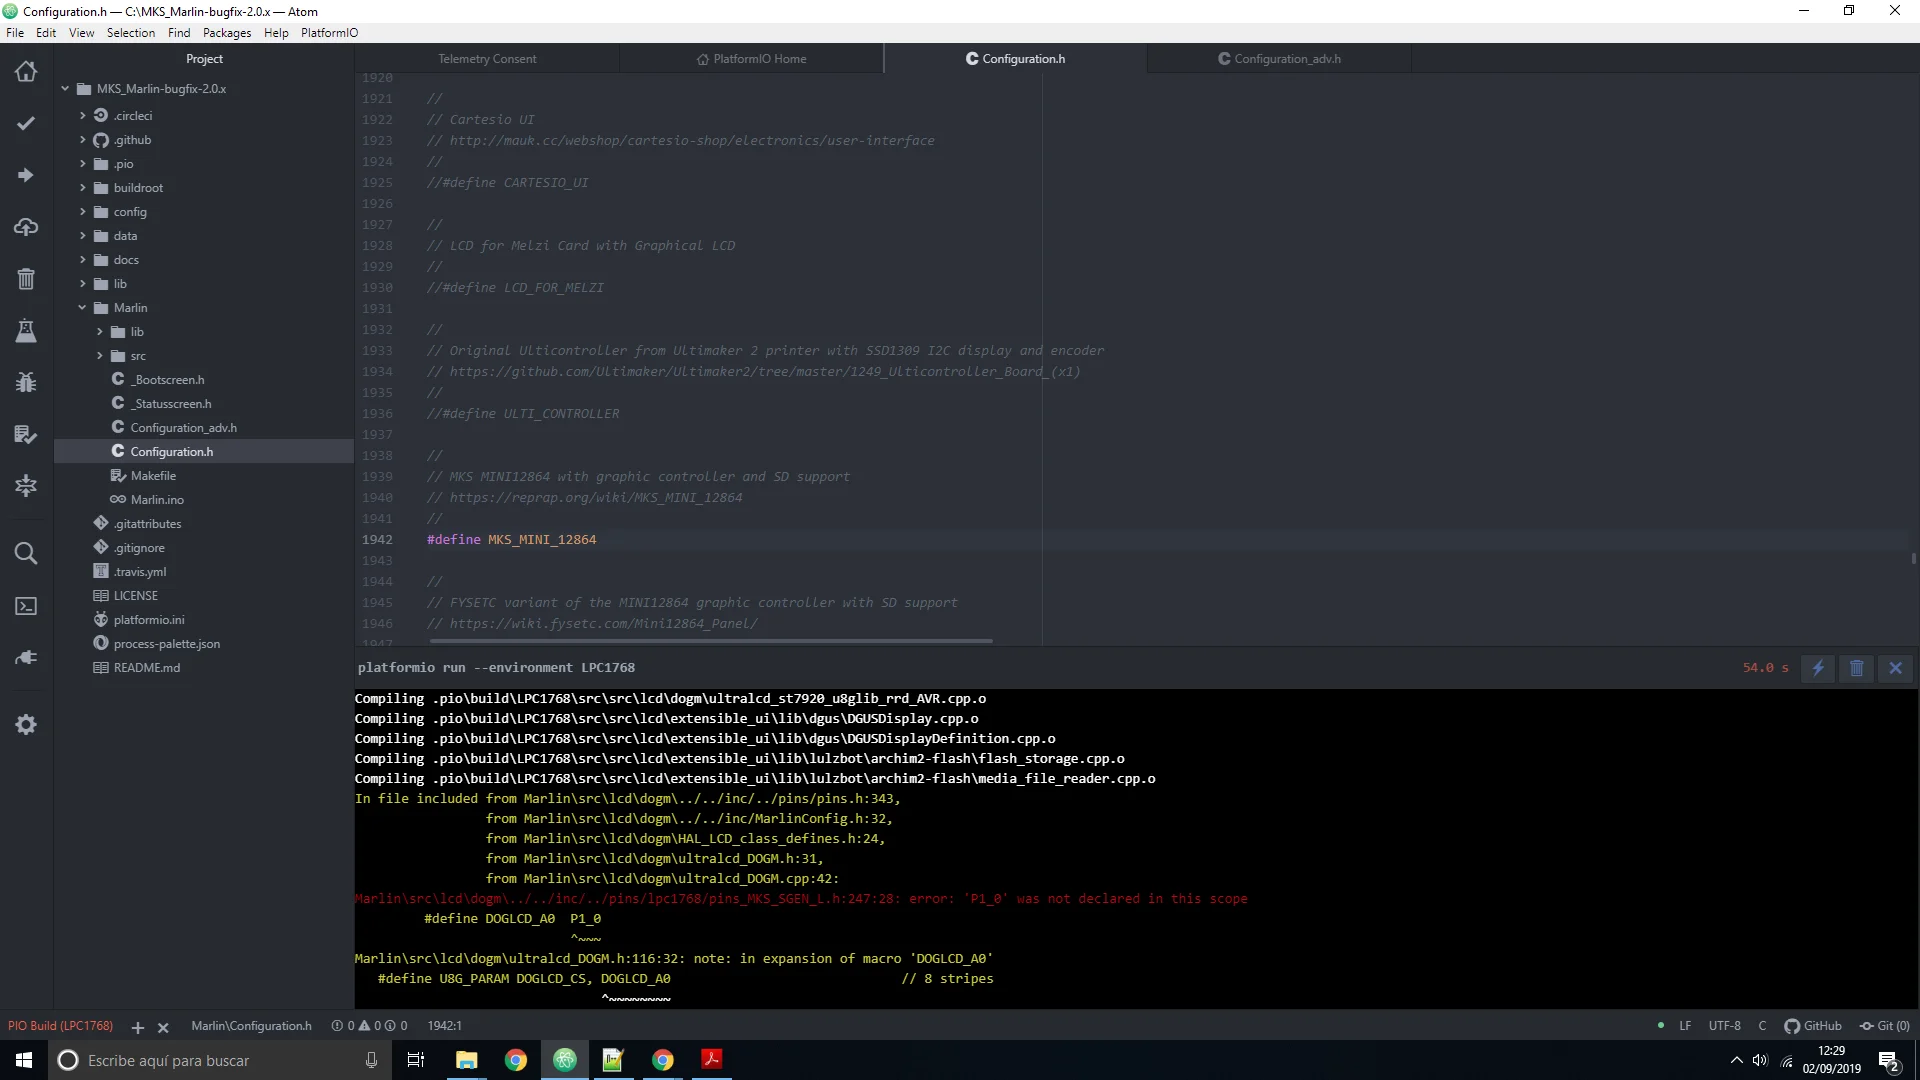Collapse the MKS_Marlin-bugfix-2.0.x root folder
This screenshot has width=1920, height=1080.
65,89
